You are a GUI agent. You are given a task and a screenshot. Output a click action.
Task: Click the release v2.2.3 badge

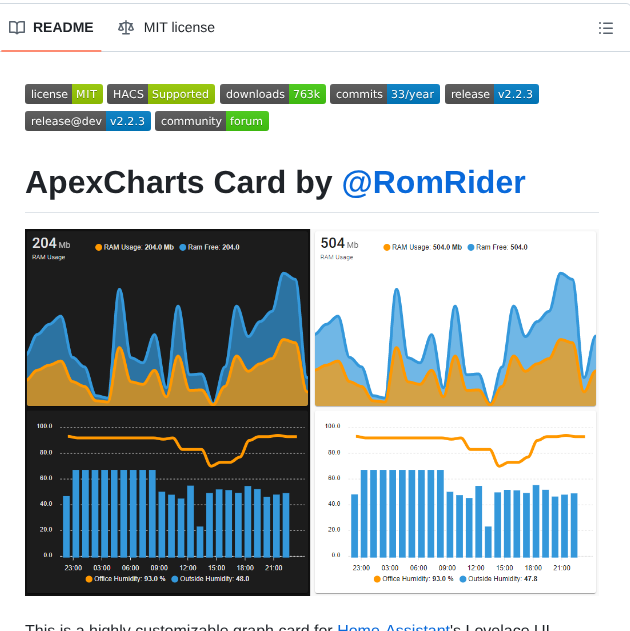coord(492,94)
